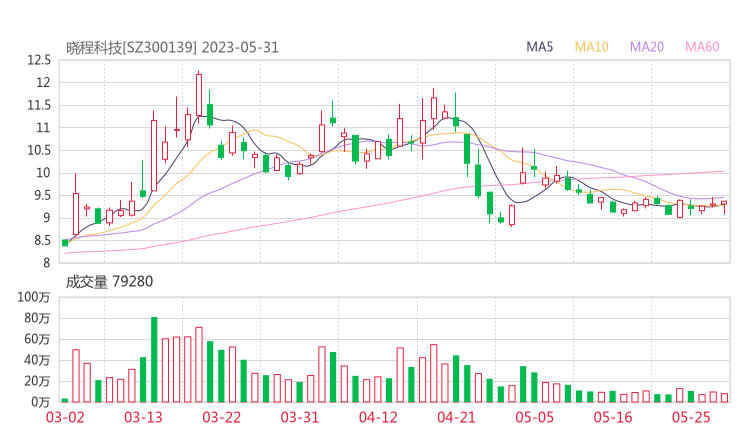Click the 100万 volume axis label
The width and height of the screenshot is (740, 440).
point(34,297)
